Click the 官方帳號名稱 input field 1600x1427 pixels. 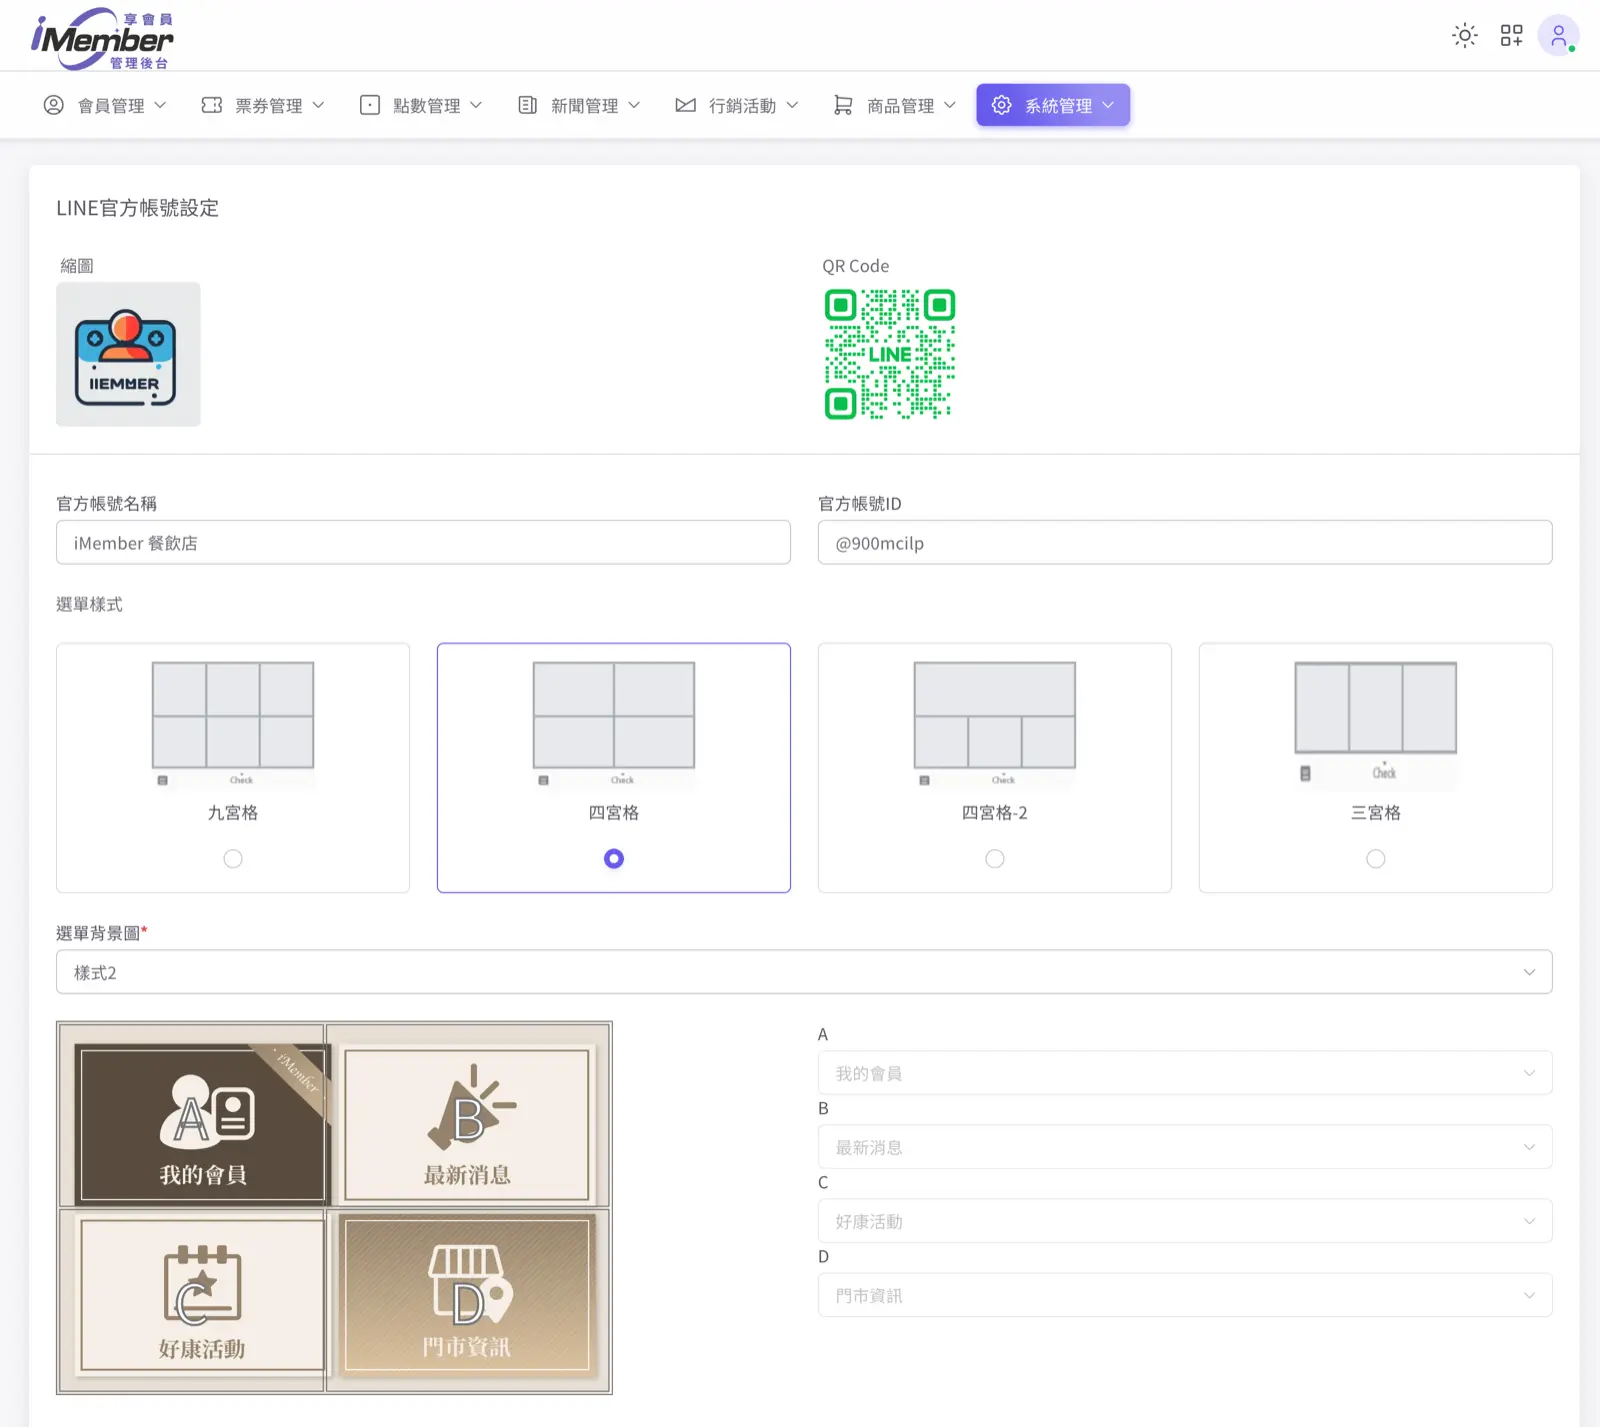(x=423, y=543)
